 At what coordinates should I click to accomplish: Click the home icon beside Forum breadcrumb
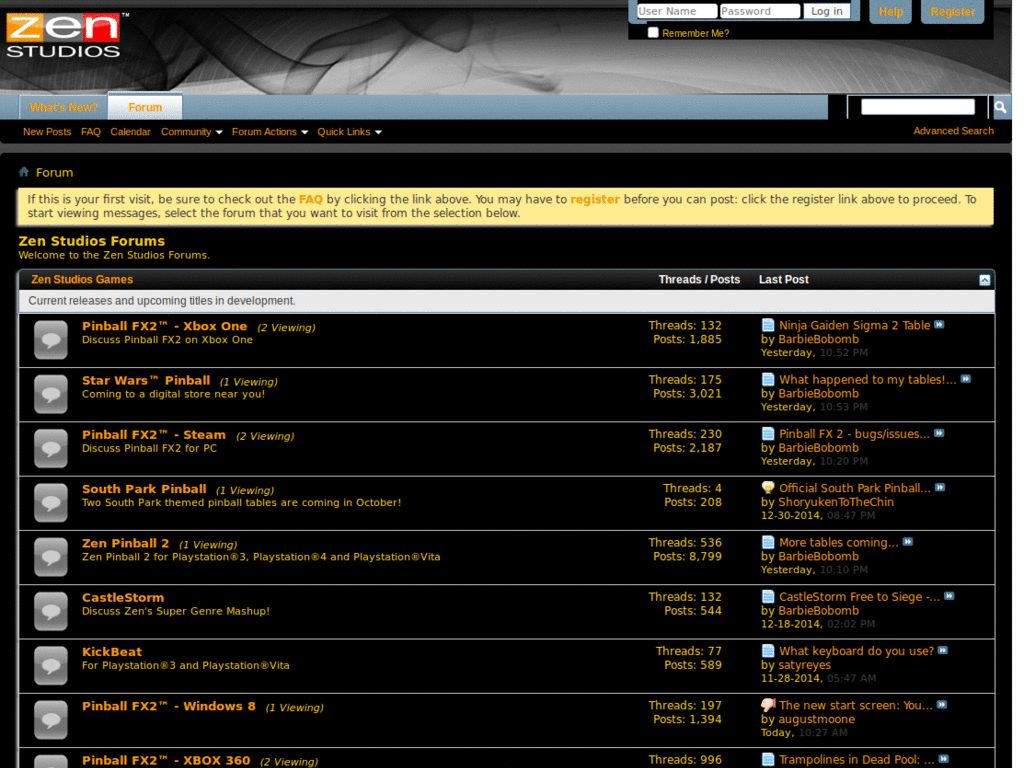pos(24,172)
